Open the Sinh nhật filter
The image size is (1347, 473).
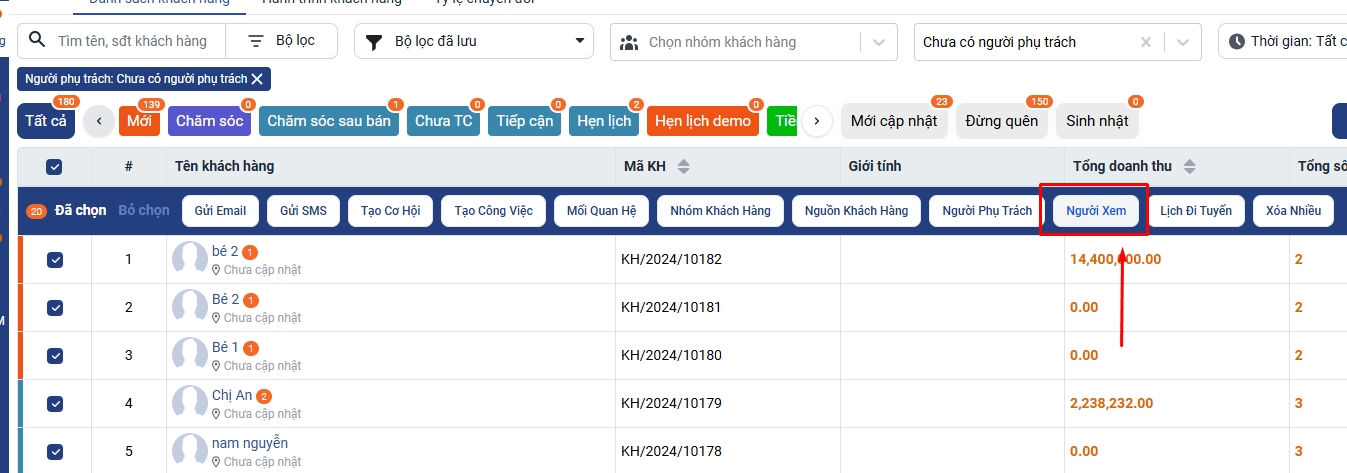pos(1097,121)
